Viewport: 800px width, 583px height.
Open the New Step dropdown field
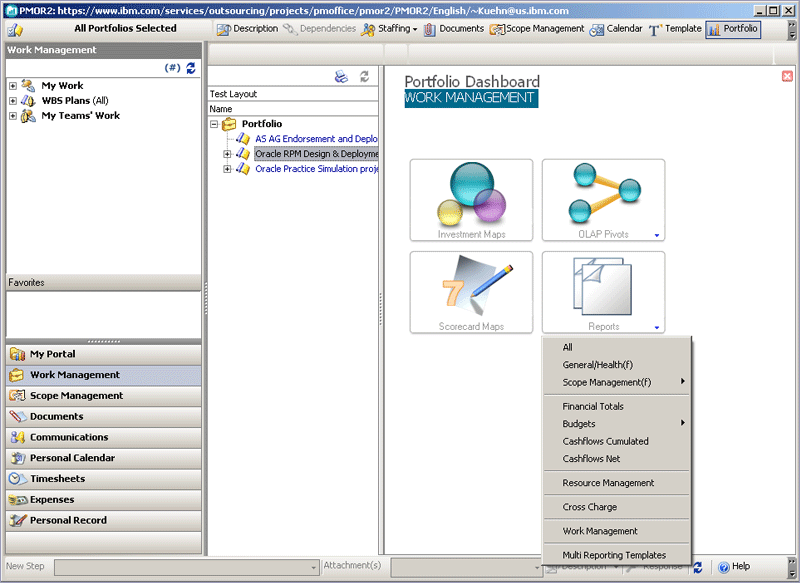pos(187,567)
